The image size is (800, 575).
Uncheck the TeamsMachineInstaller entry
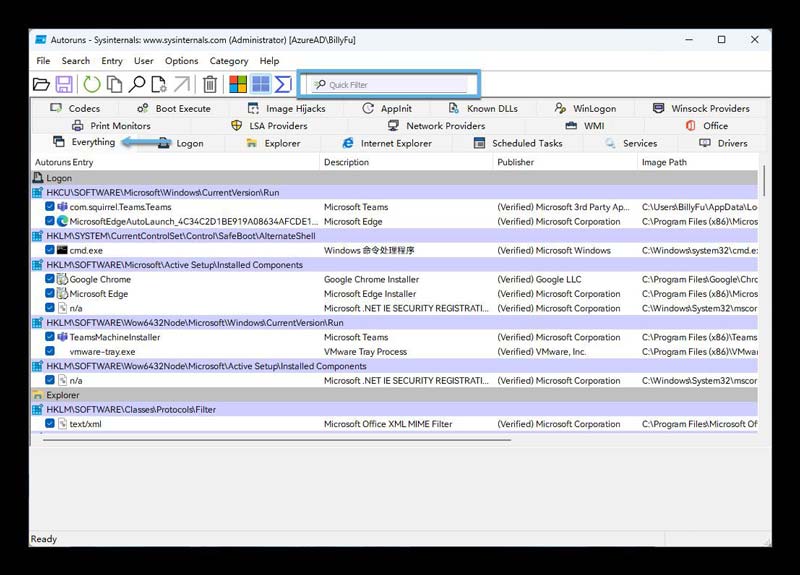49,337
